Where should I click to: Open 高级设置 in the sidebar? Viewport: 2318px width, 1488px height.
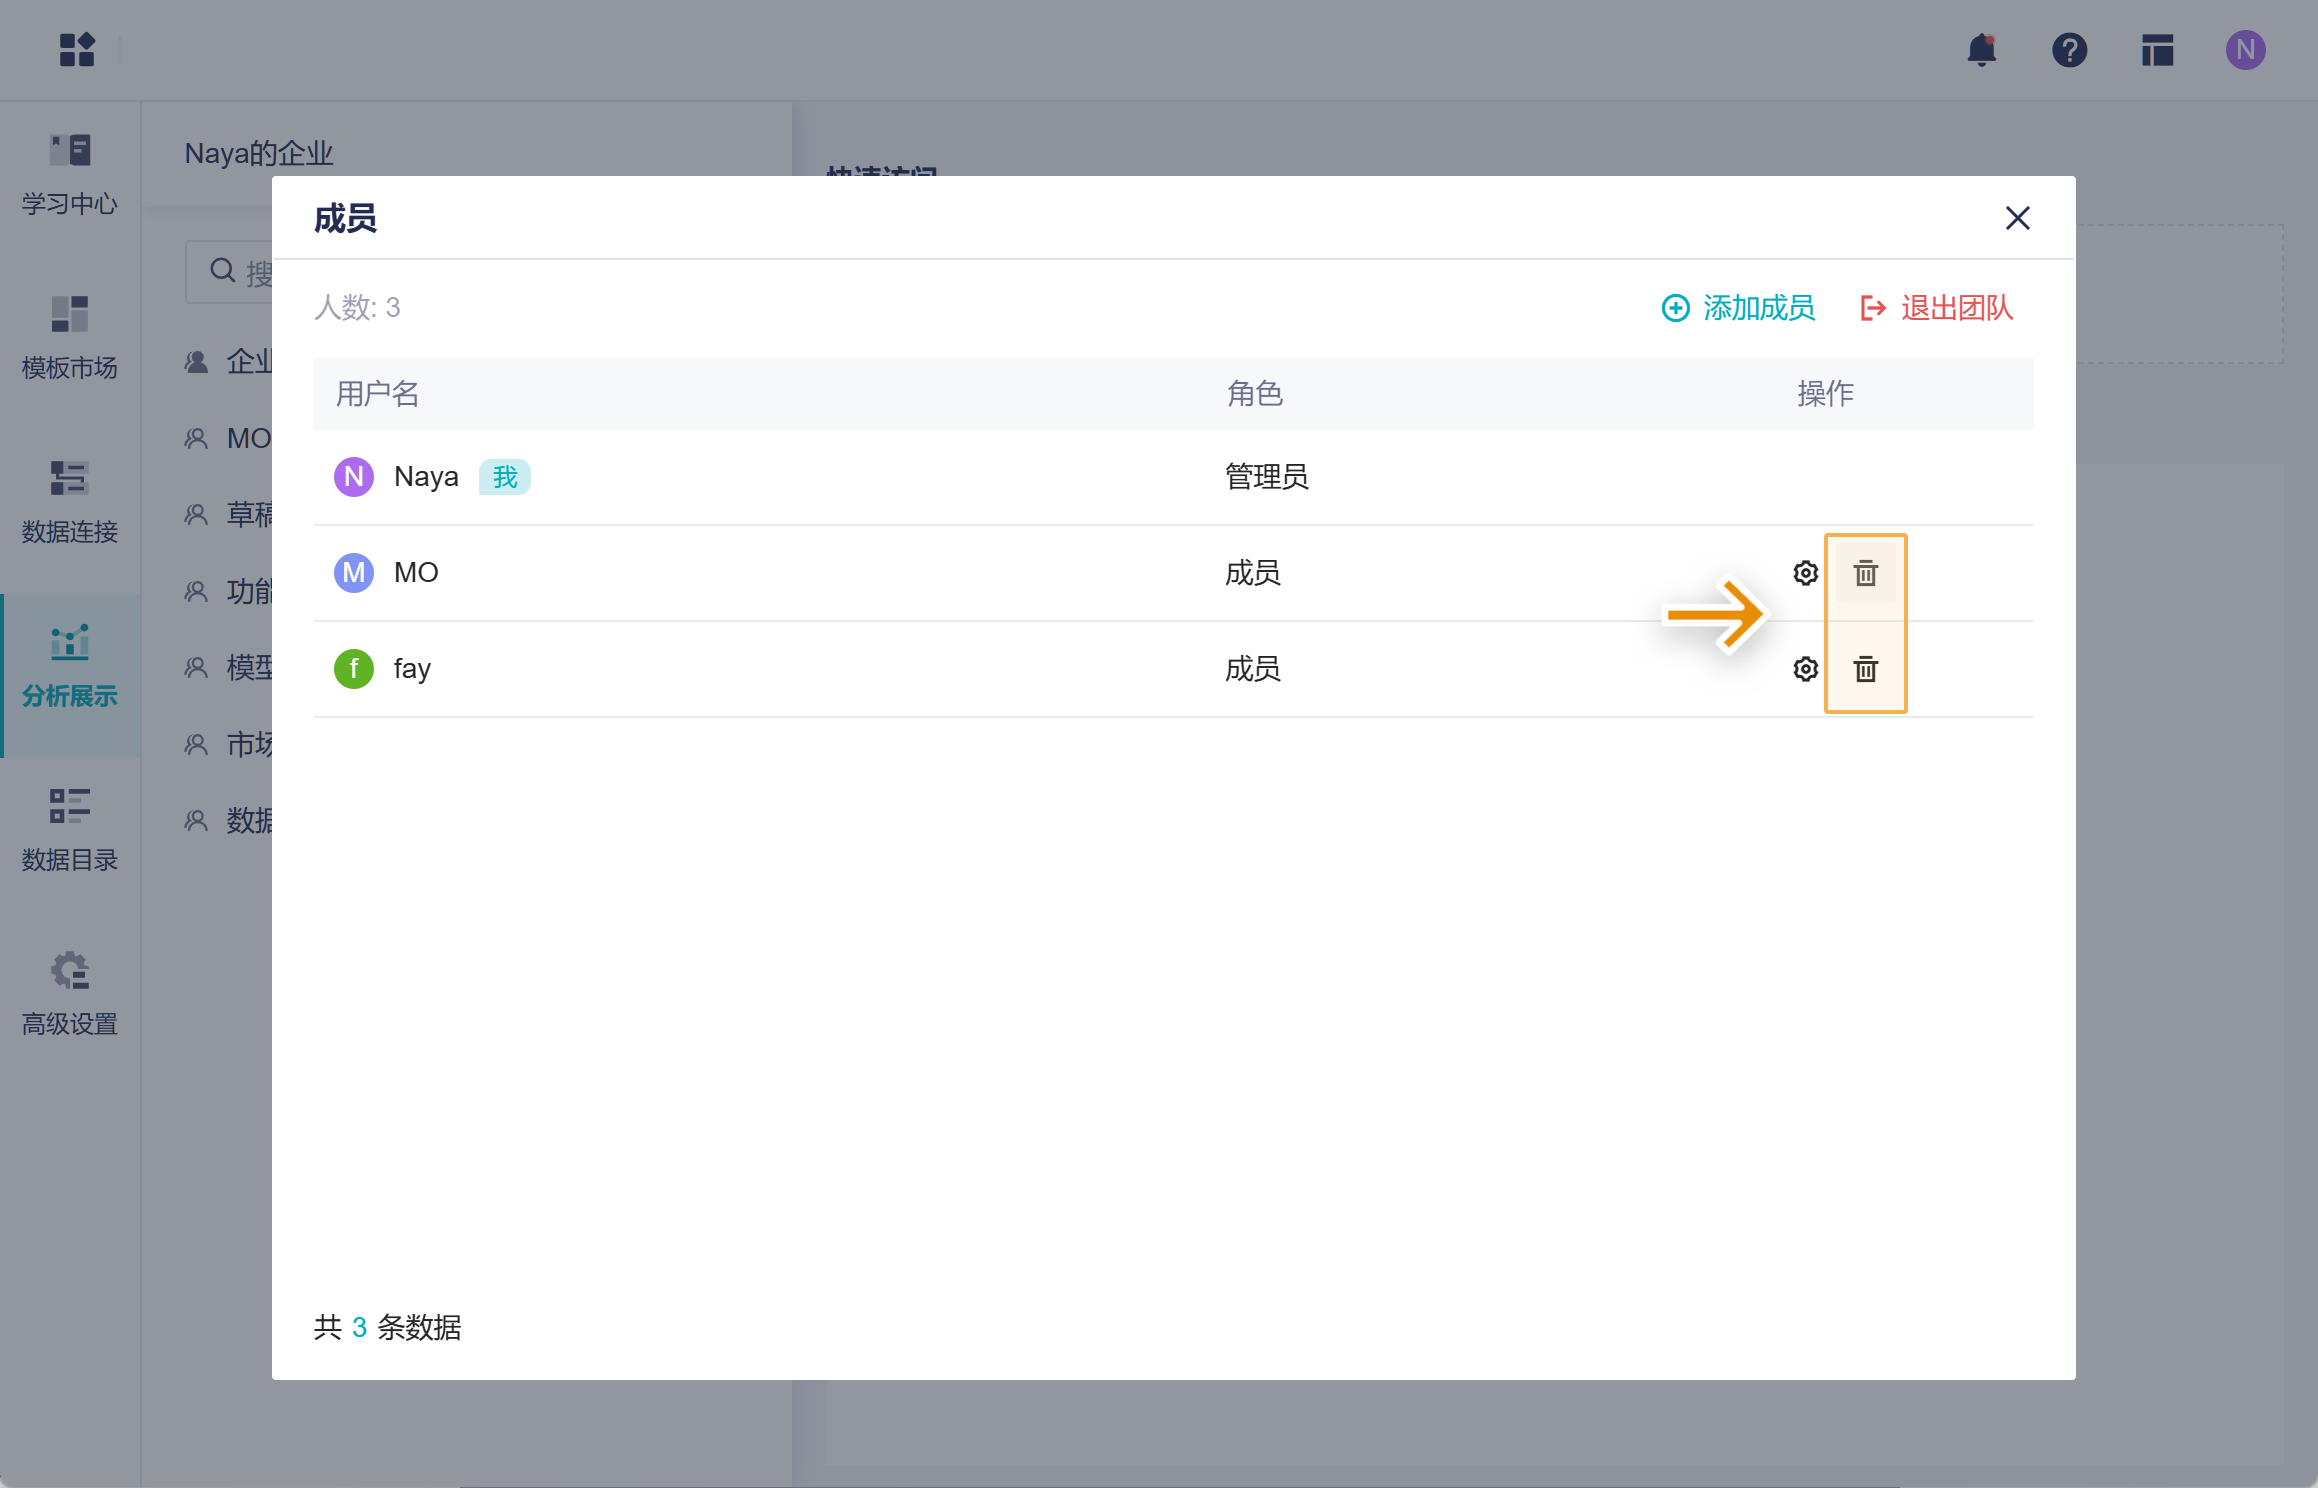pos(70,995)
